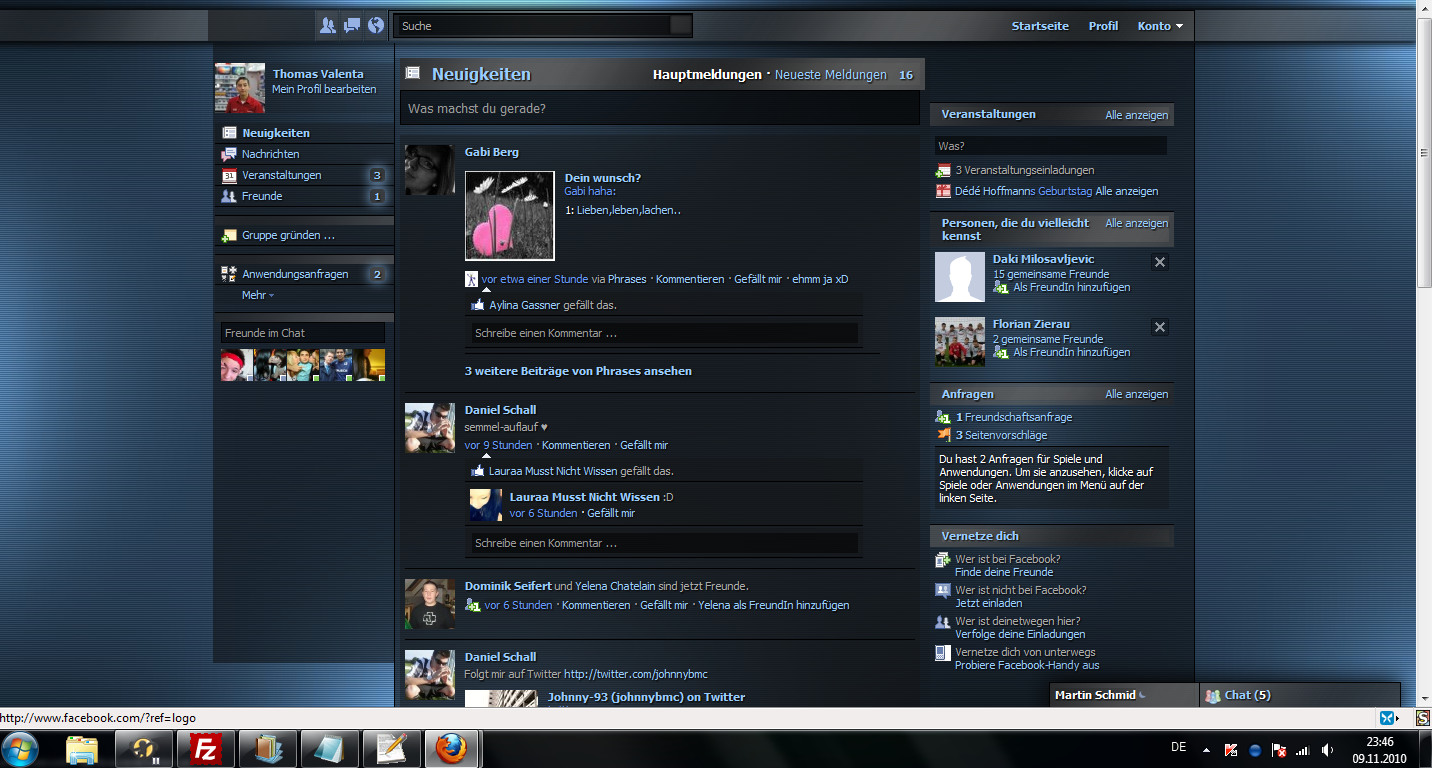Click Thomas Valenta profile picture

[x=240, y=88]
